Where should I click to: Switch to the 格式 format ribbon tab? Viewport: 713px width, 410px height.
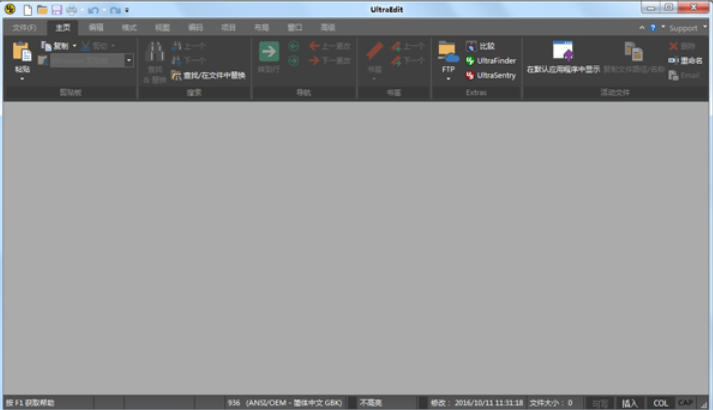(x=129, y=28)
